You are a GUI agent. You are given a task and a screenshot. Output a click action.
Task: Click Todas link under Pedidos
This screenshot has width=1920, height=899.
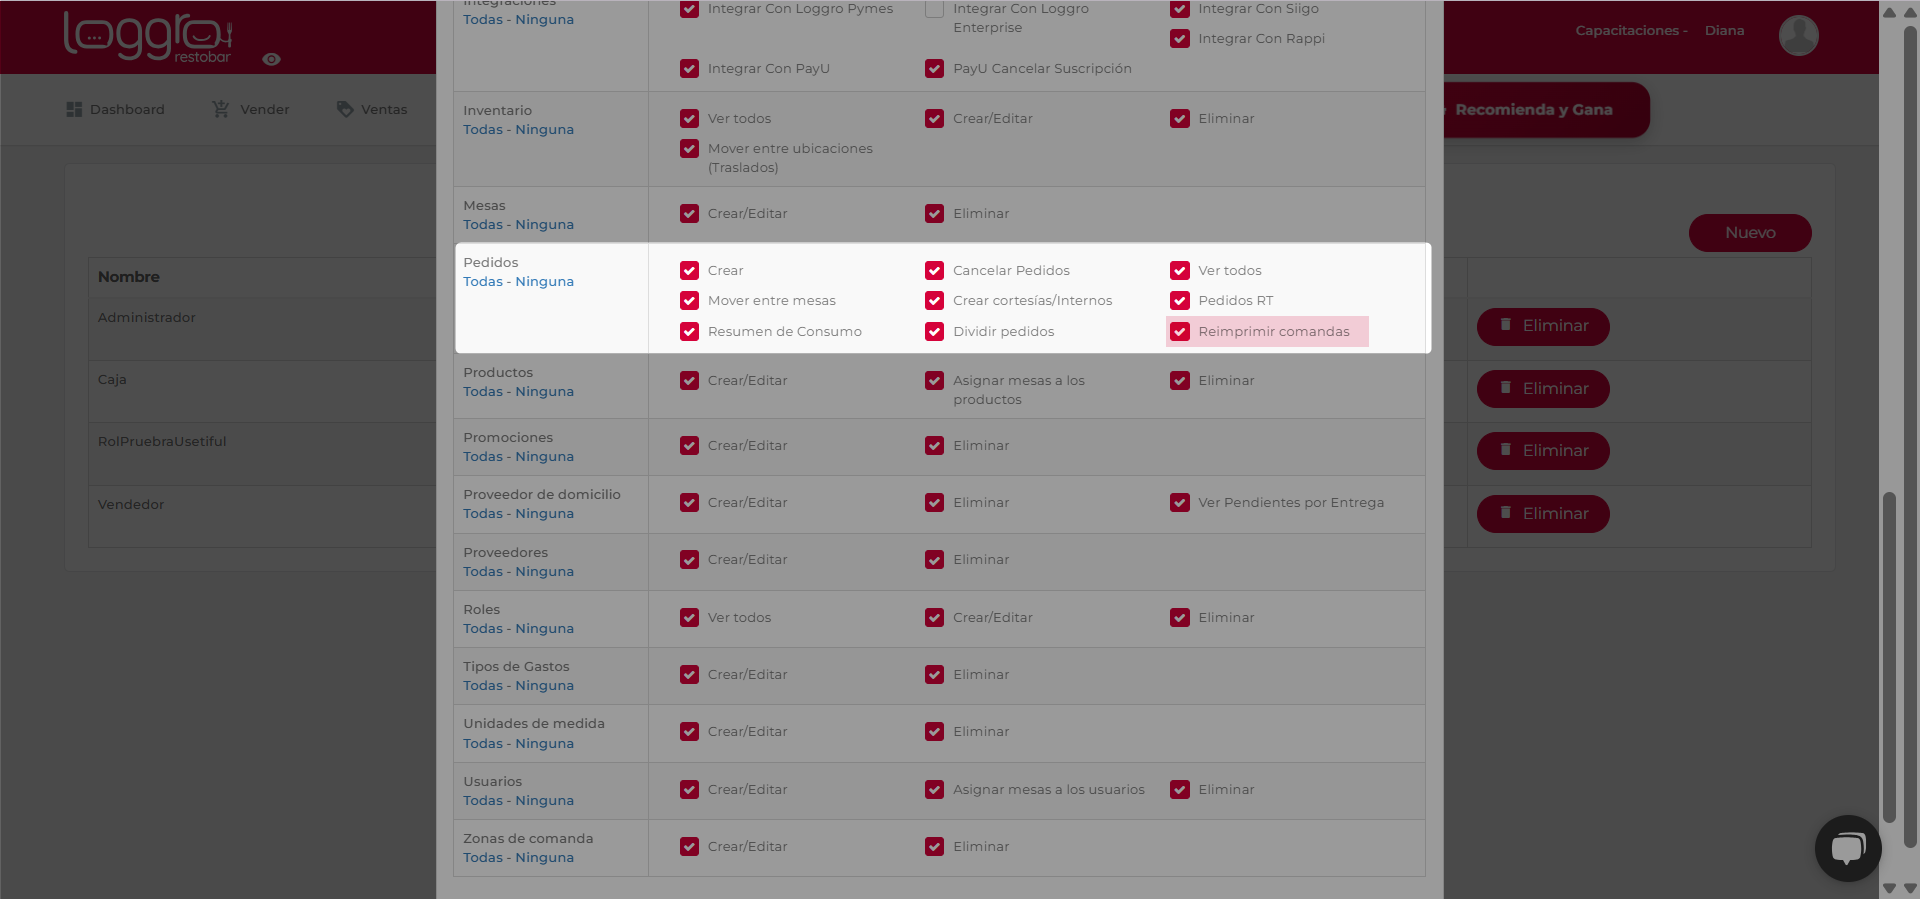483,282
